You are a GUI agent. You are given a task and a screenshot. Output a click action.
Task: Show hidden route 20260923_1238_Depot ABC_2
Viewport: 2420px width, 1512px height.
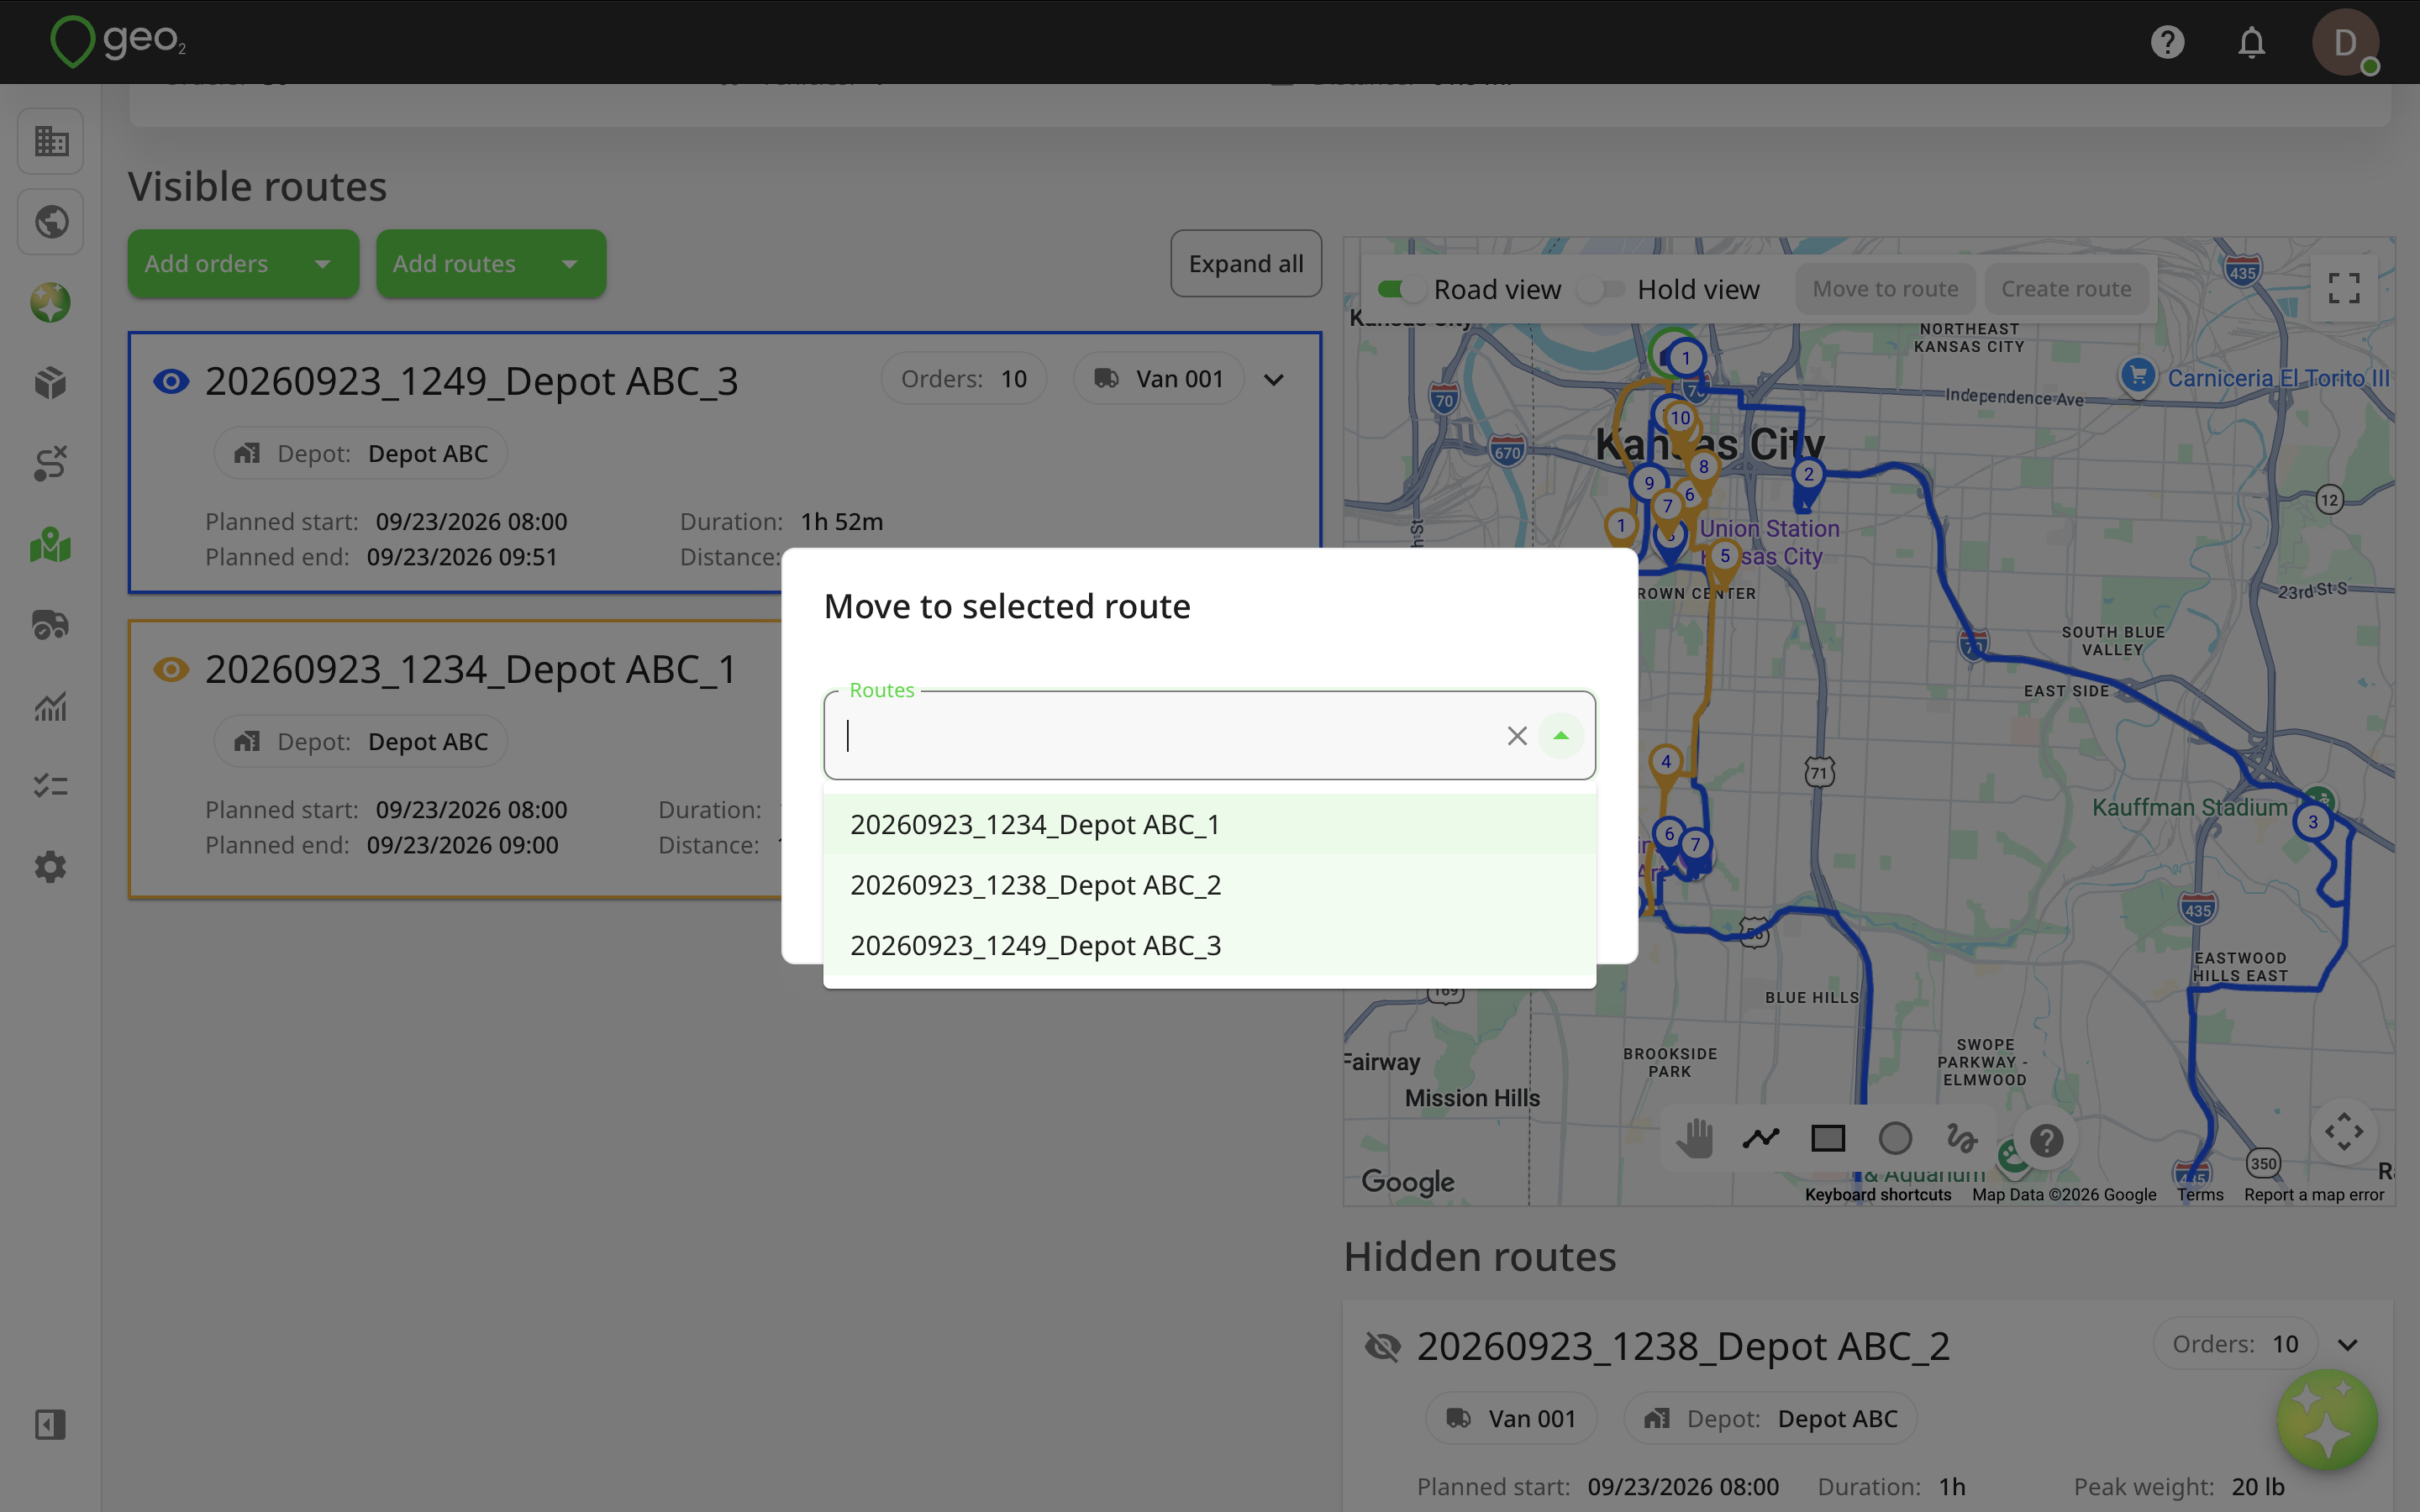coord(1383,1347)
